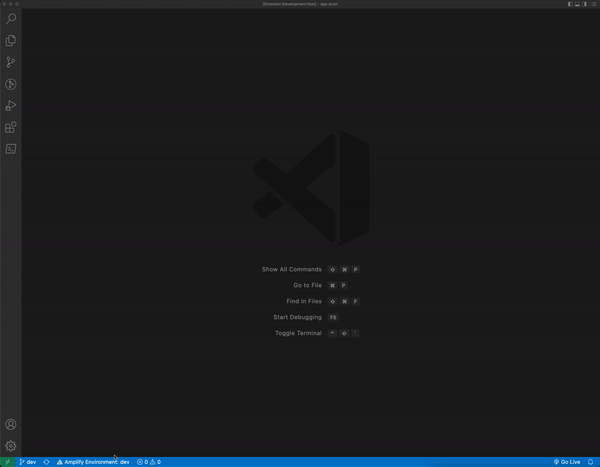This screenshot has width=600, height=467.
Task: Start Go Live server from status bar
Action: (567, 462)
